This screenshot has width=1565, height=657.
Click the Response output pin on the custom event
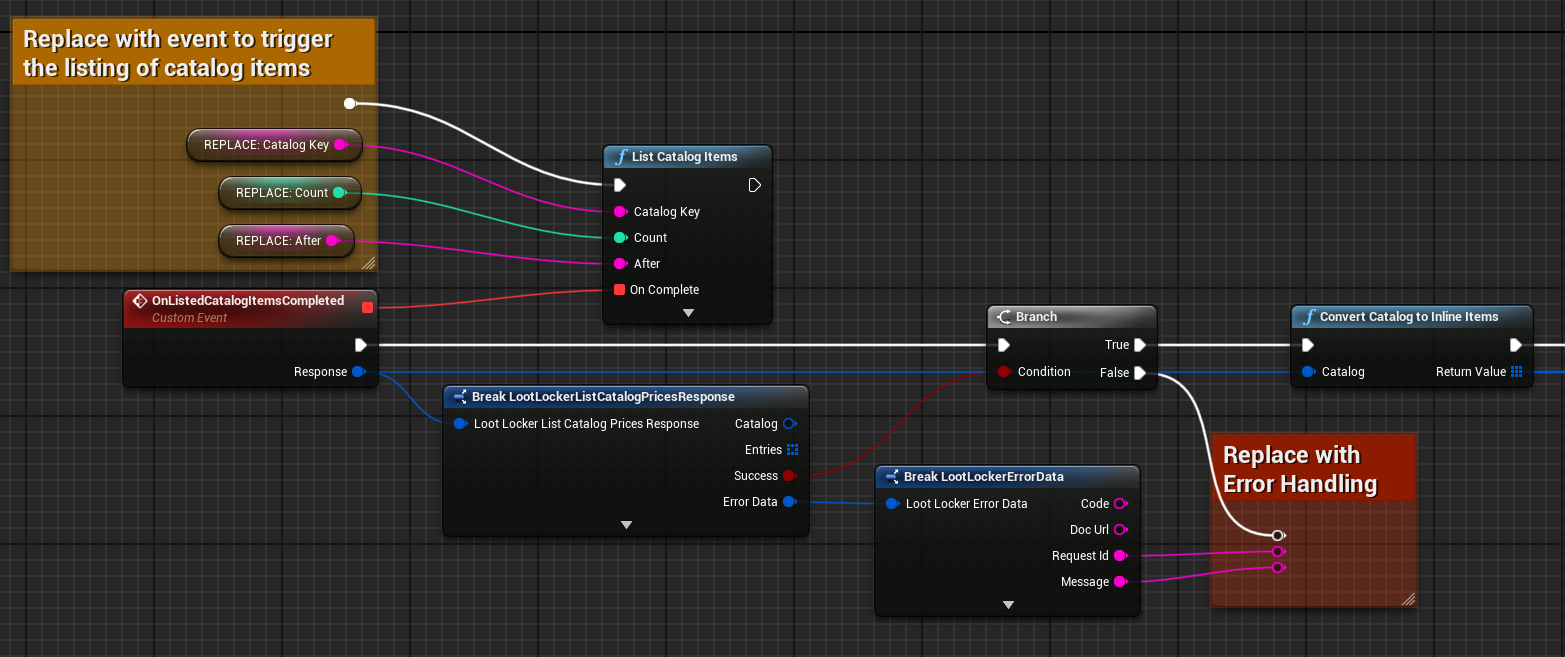coord(359,372)
